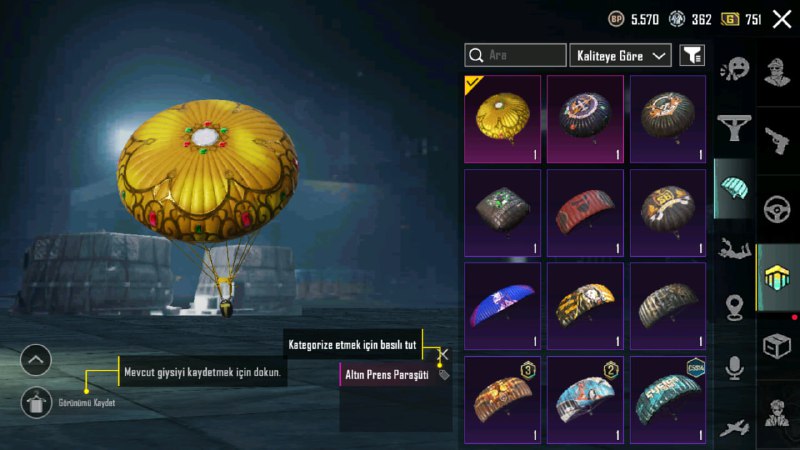Expand the up-chevron circle button
This screenshot has height=450, width=800.
(36, 360)
